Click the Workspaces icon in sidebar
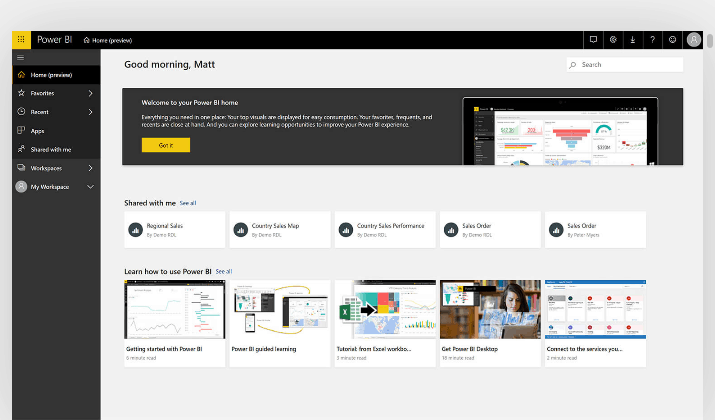 point(21,168)
